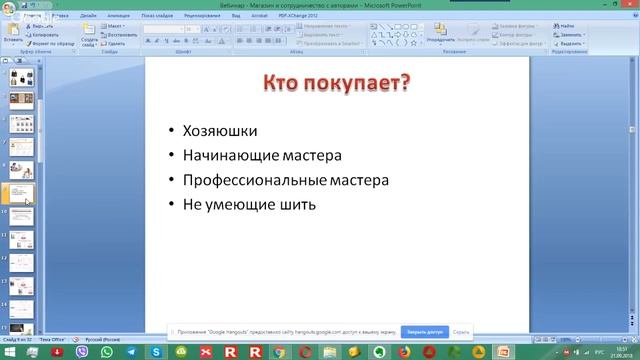Clear formatting eraser icon
The image size is (640, 360).
point(226,29)
